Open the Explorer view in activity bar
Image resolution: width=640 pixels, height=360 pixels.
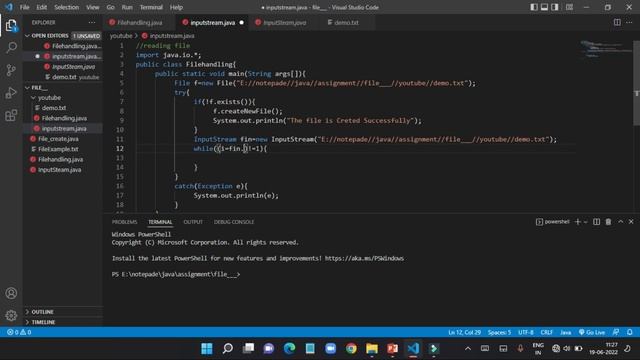click(11, 26)
